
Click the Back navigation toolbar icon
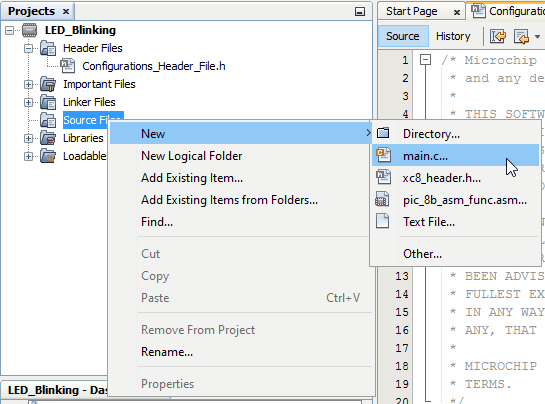[521, 36]
